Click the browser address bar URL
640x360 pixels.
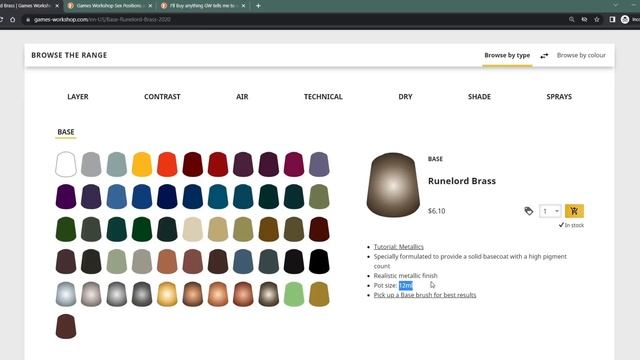pos(102,19)
